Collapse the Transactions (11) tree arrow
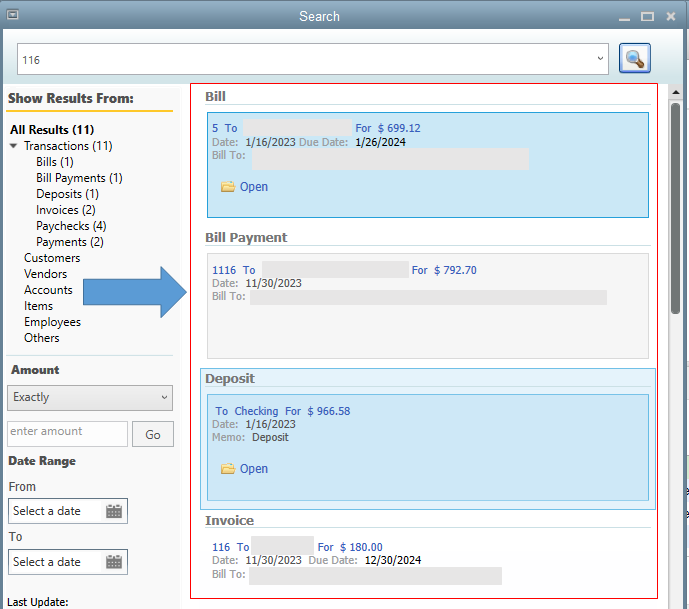The height and width of the screenshot is (609, 689). [x=14, y=145]
